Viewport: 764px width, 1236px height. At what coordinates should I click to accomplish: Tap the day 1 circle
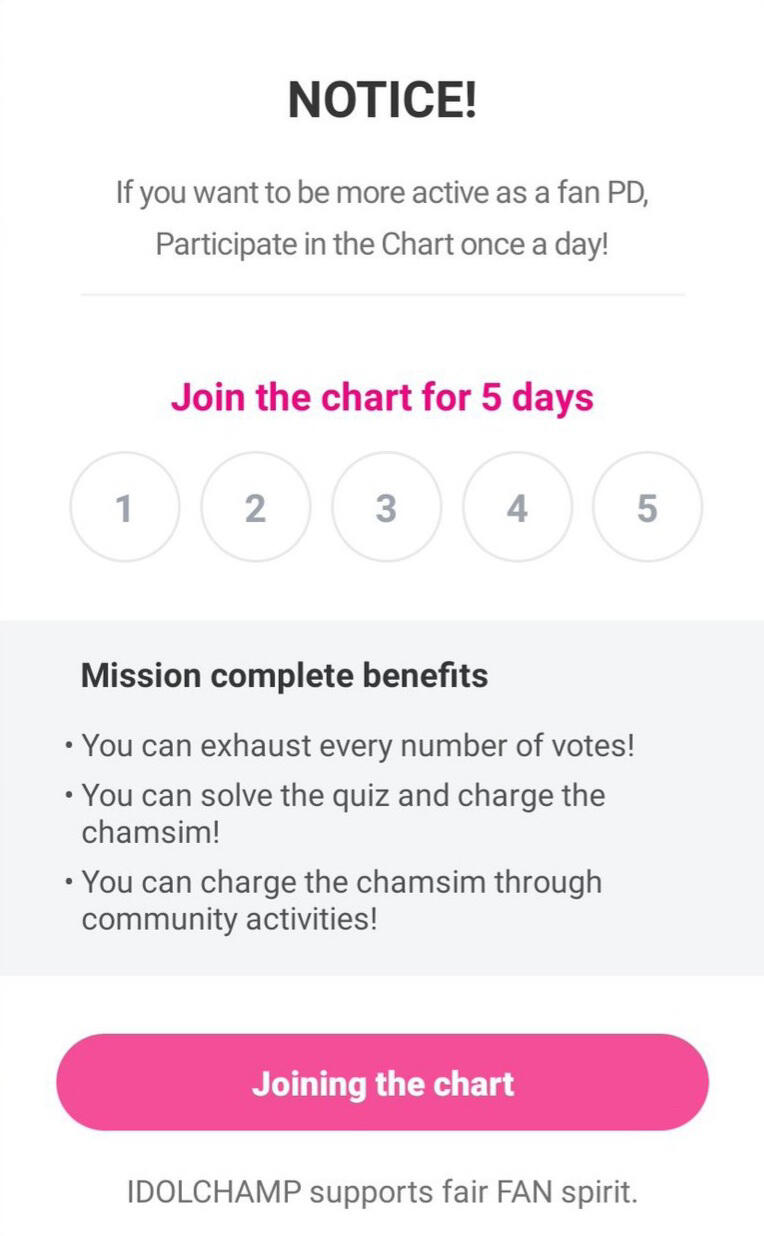pos(124,507)
